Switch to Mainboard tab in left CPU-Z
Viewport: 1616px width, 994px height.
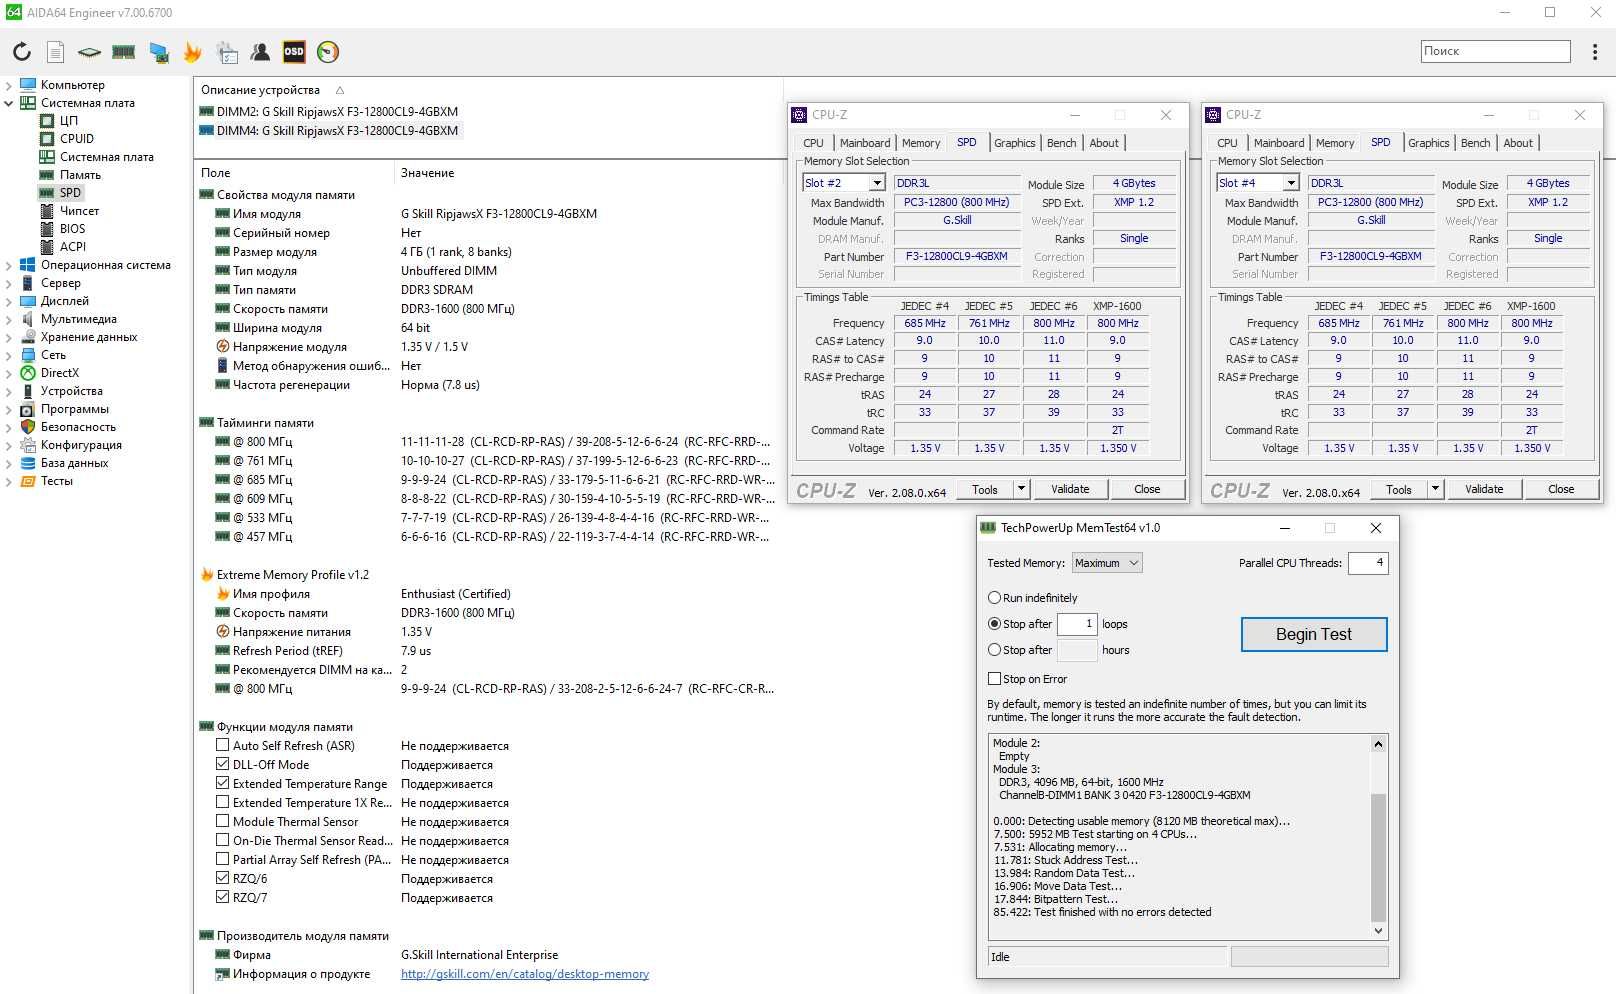[x=864, y=143]
